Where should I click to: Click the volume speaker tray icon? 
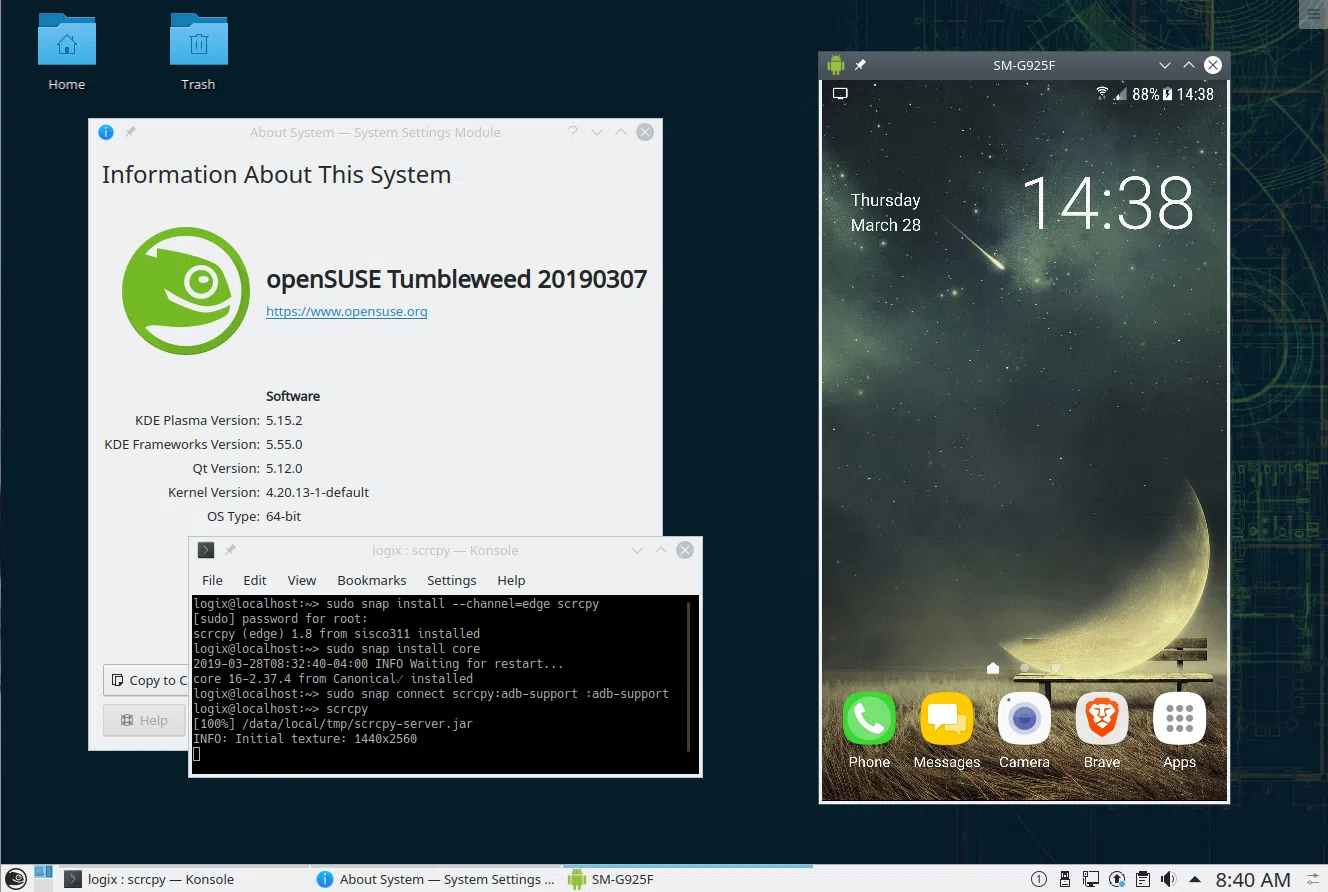point(1168,879)
